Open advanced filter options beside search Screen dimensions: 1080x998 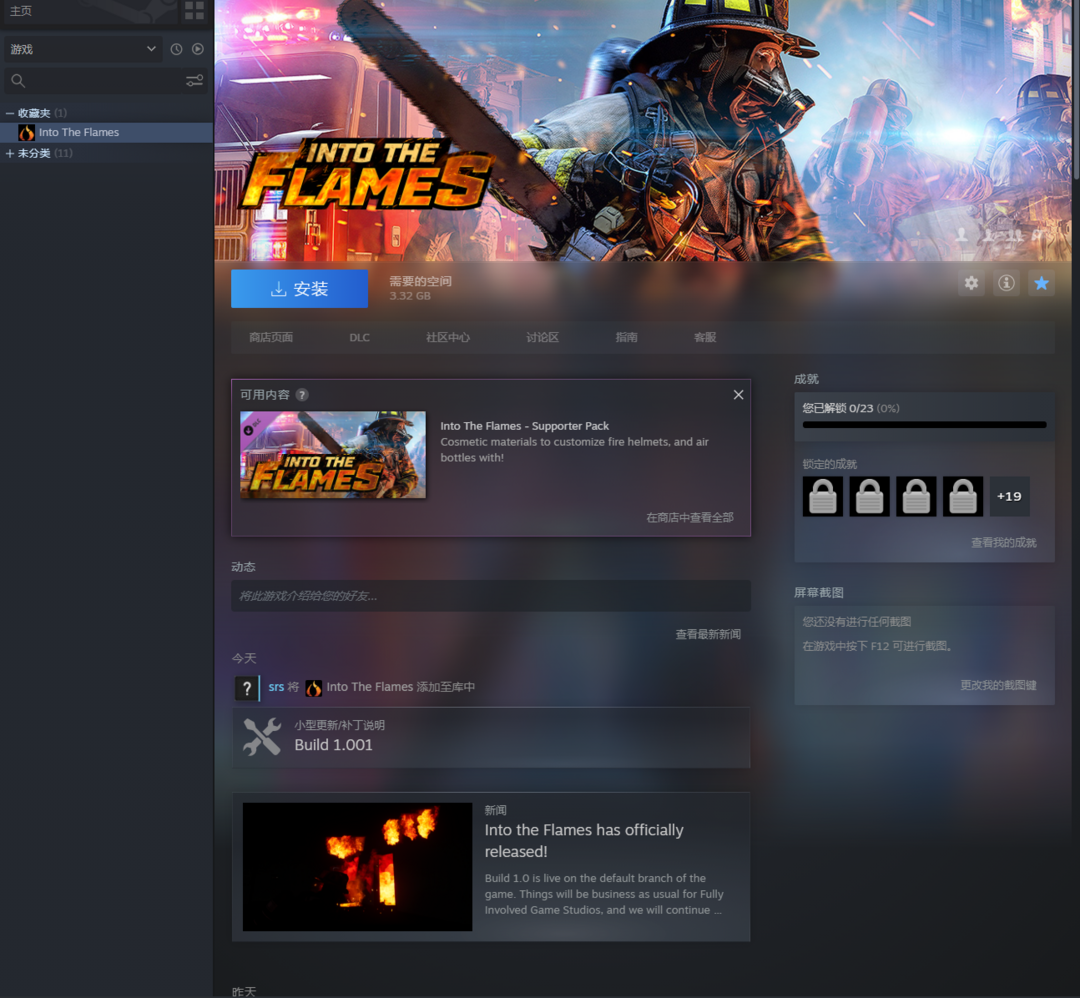click(x=194, y=81)
